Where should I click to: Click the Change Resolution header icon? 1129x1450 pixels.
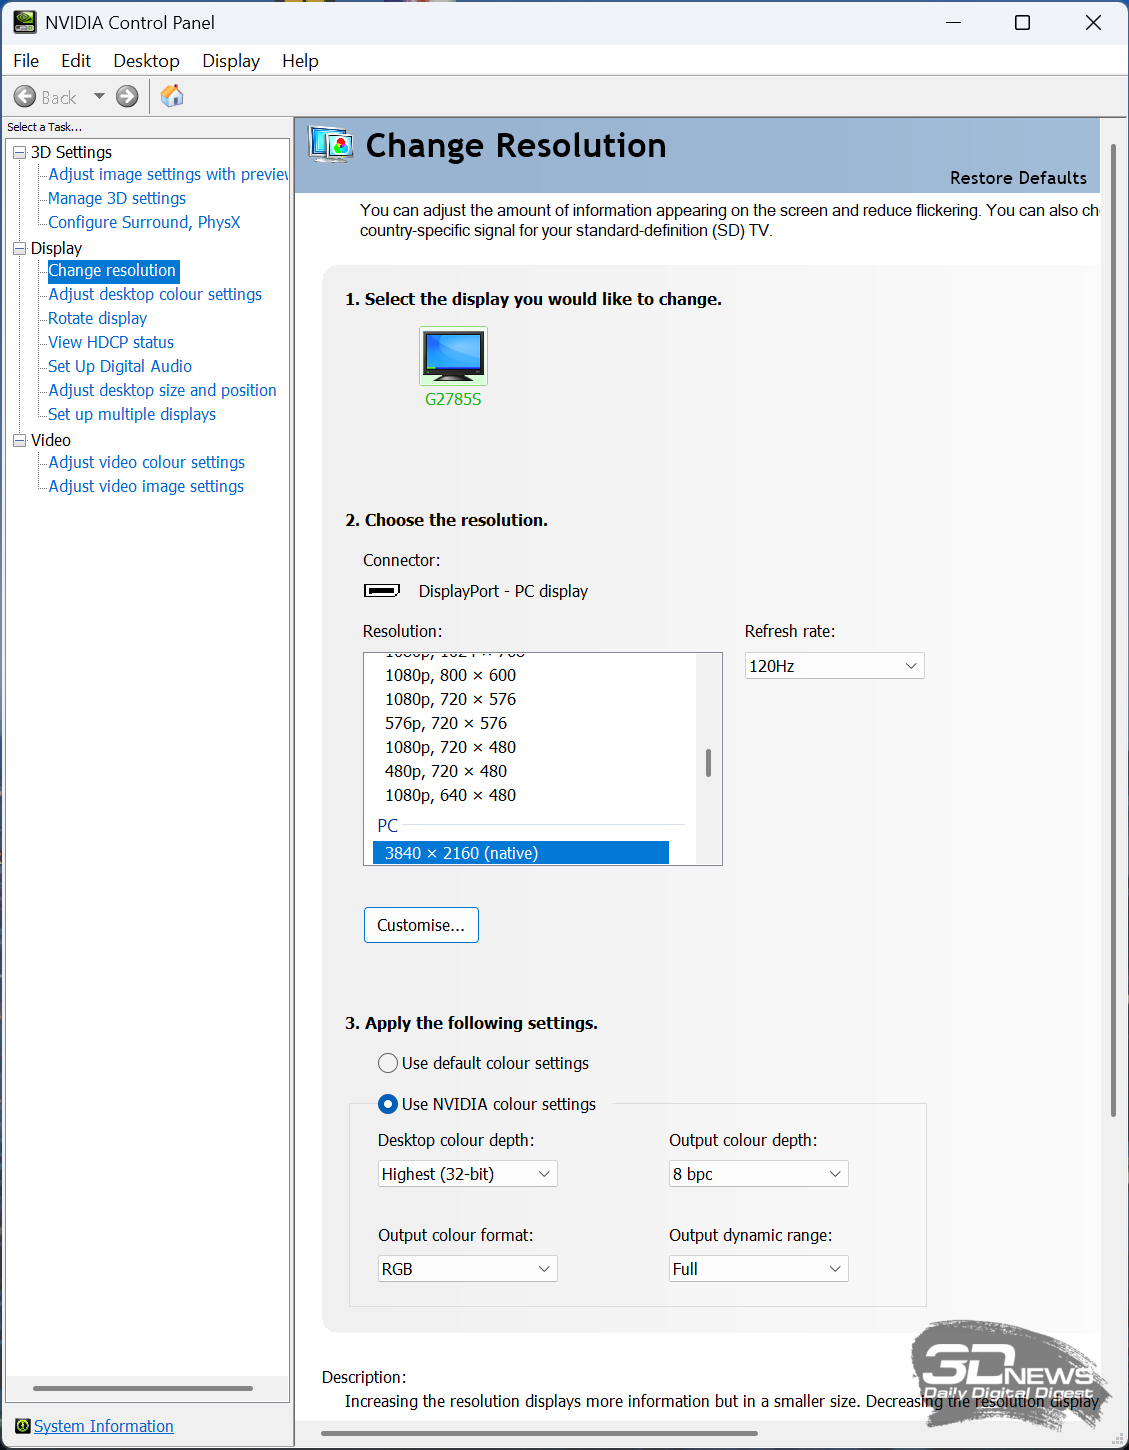pos(331,146)
